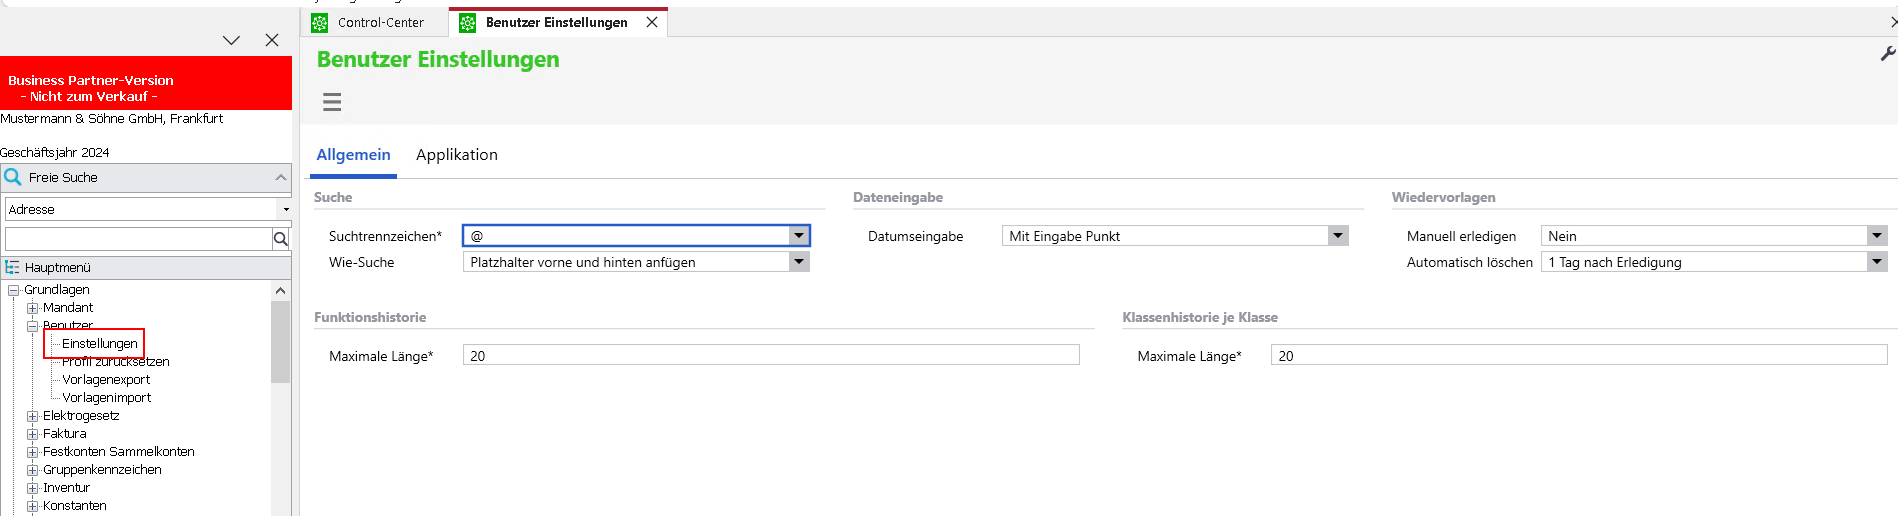The width and height of the screenshot is (1898, 516).
Task: Click the Funktionshistorie Maximale Länge field
Action: tap(770, 356)
